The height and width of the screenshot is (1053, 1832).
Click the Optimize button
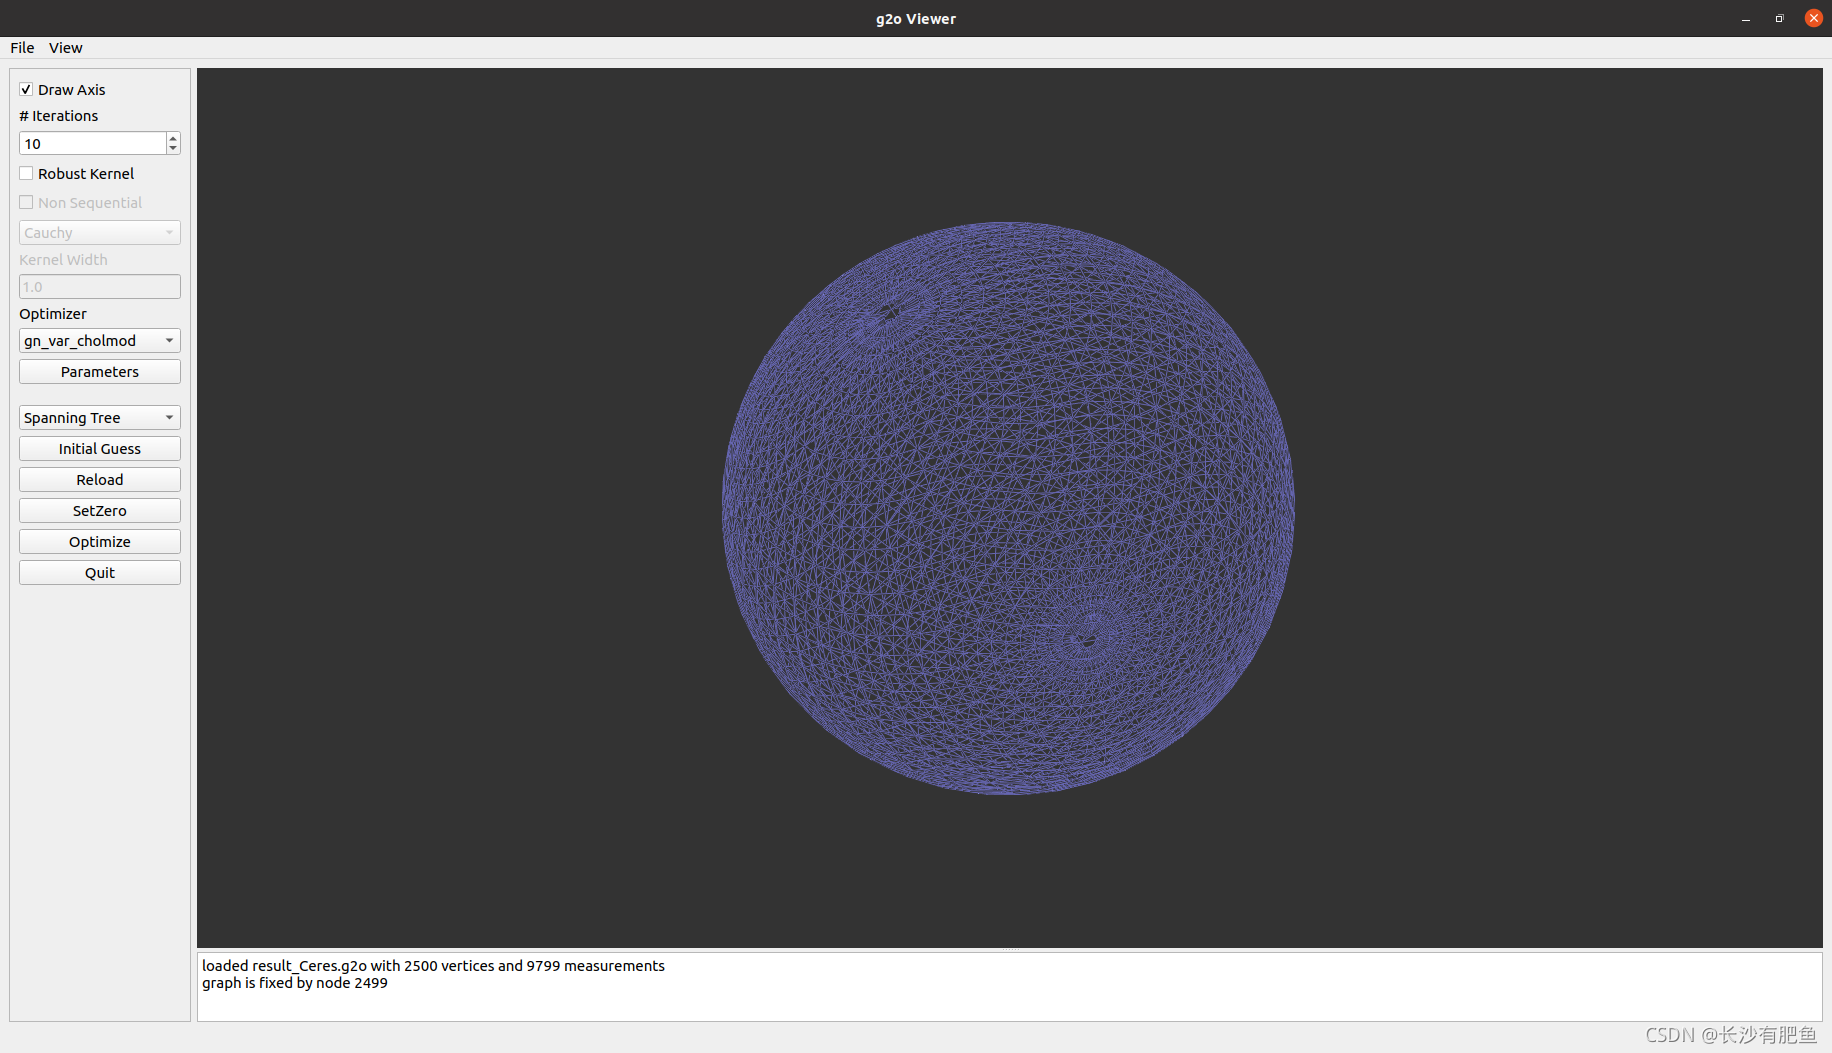pos(100,542)
